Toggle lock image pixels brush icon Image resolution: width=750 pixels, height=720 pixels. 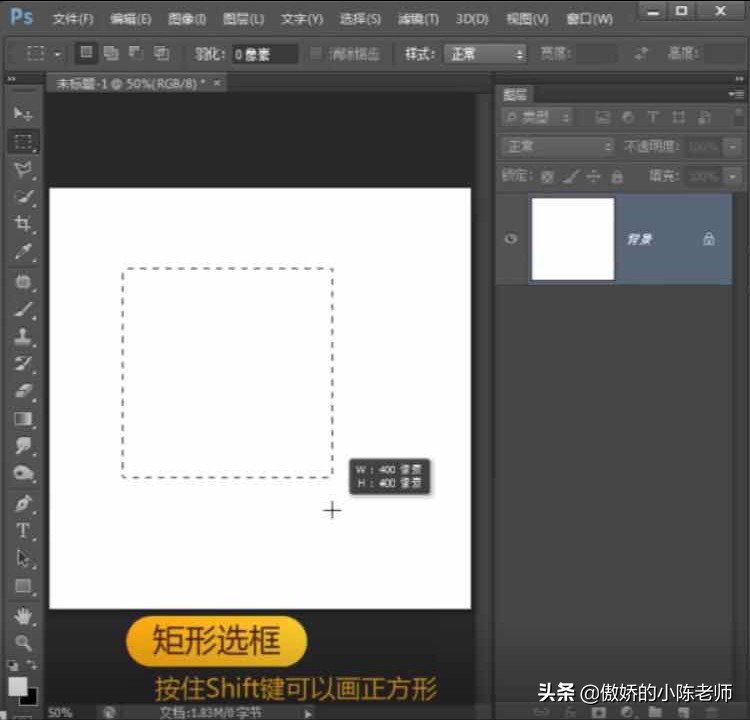(571, 177)
